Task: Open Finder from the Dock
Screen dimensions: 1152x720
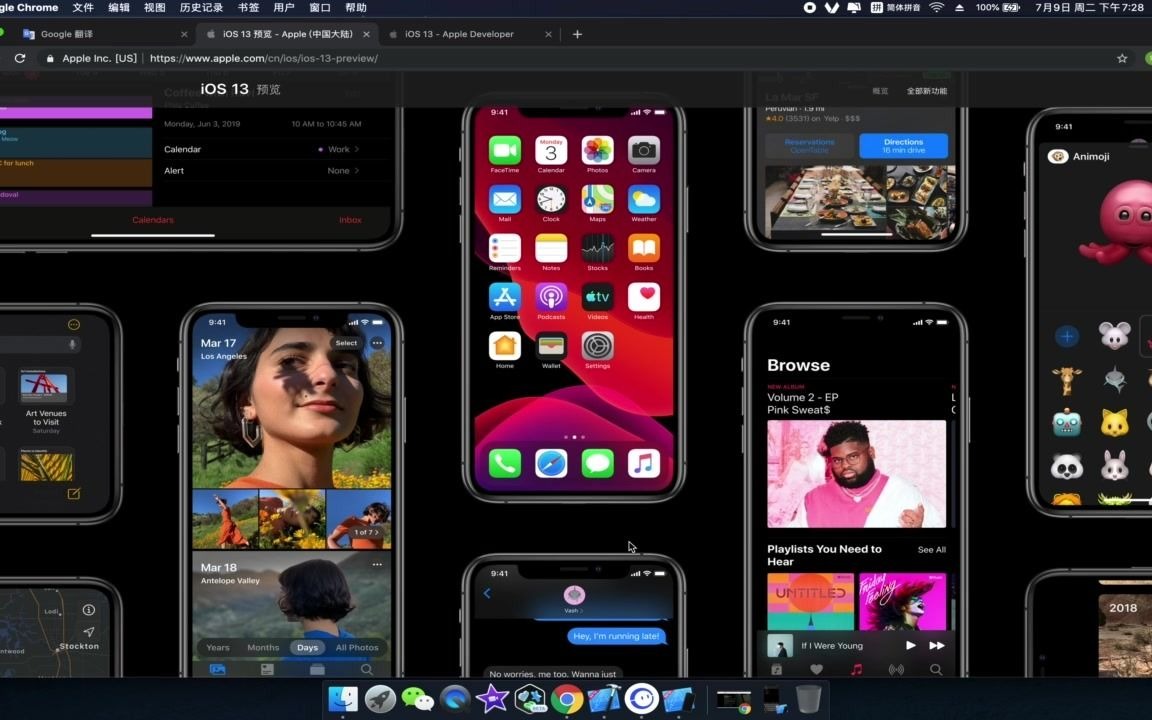Action: click(342, 698)
